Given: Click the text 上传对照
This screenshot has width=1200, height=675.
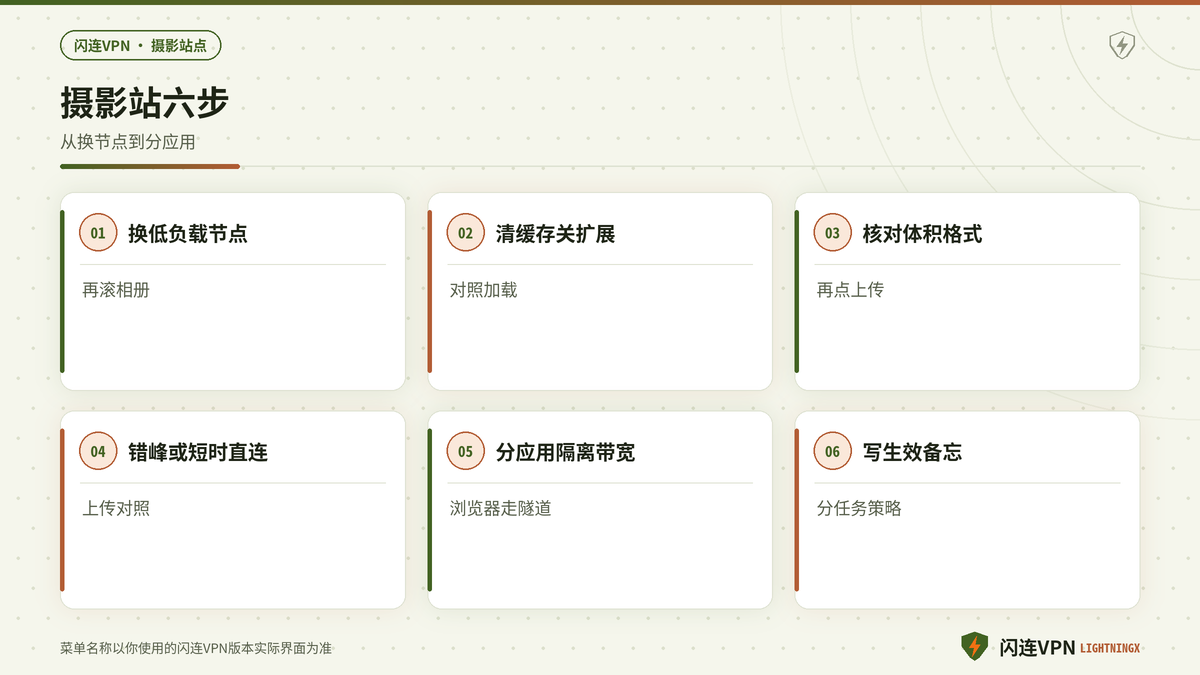Looking at the screenshot, I should point(116,509).
